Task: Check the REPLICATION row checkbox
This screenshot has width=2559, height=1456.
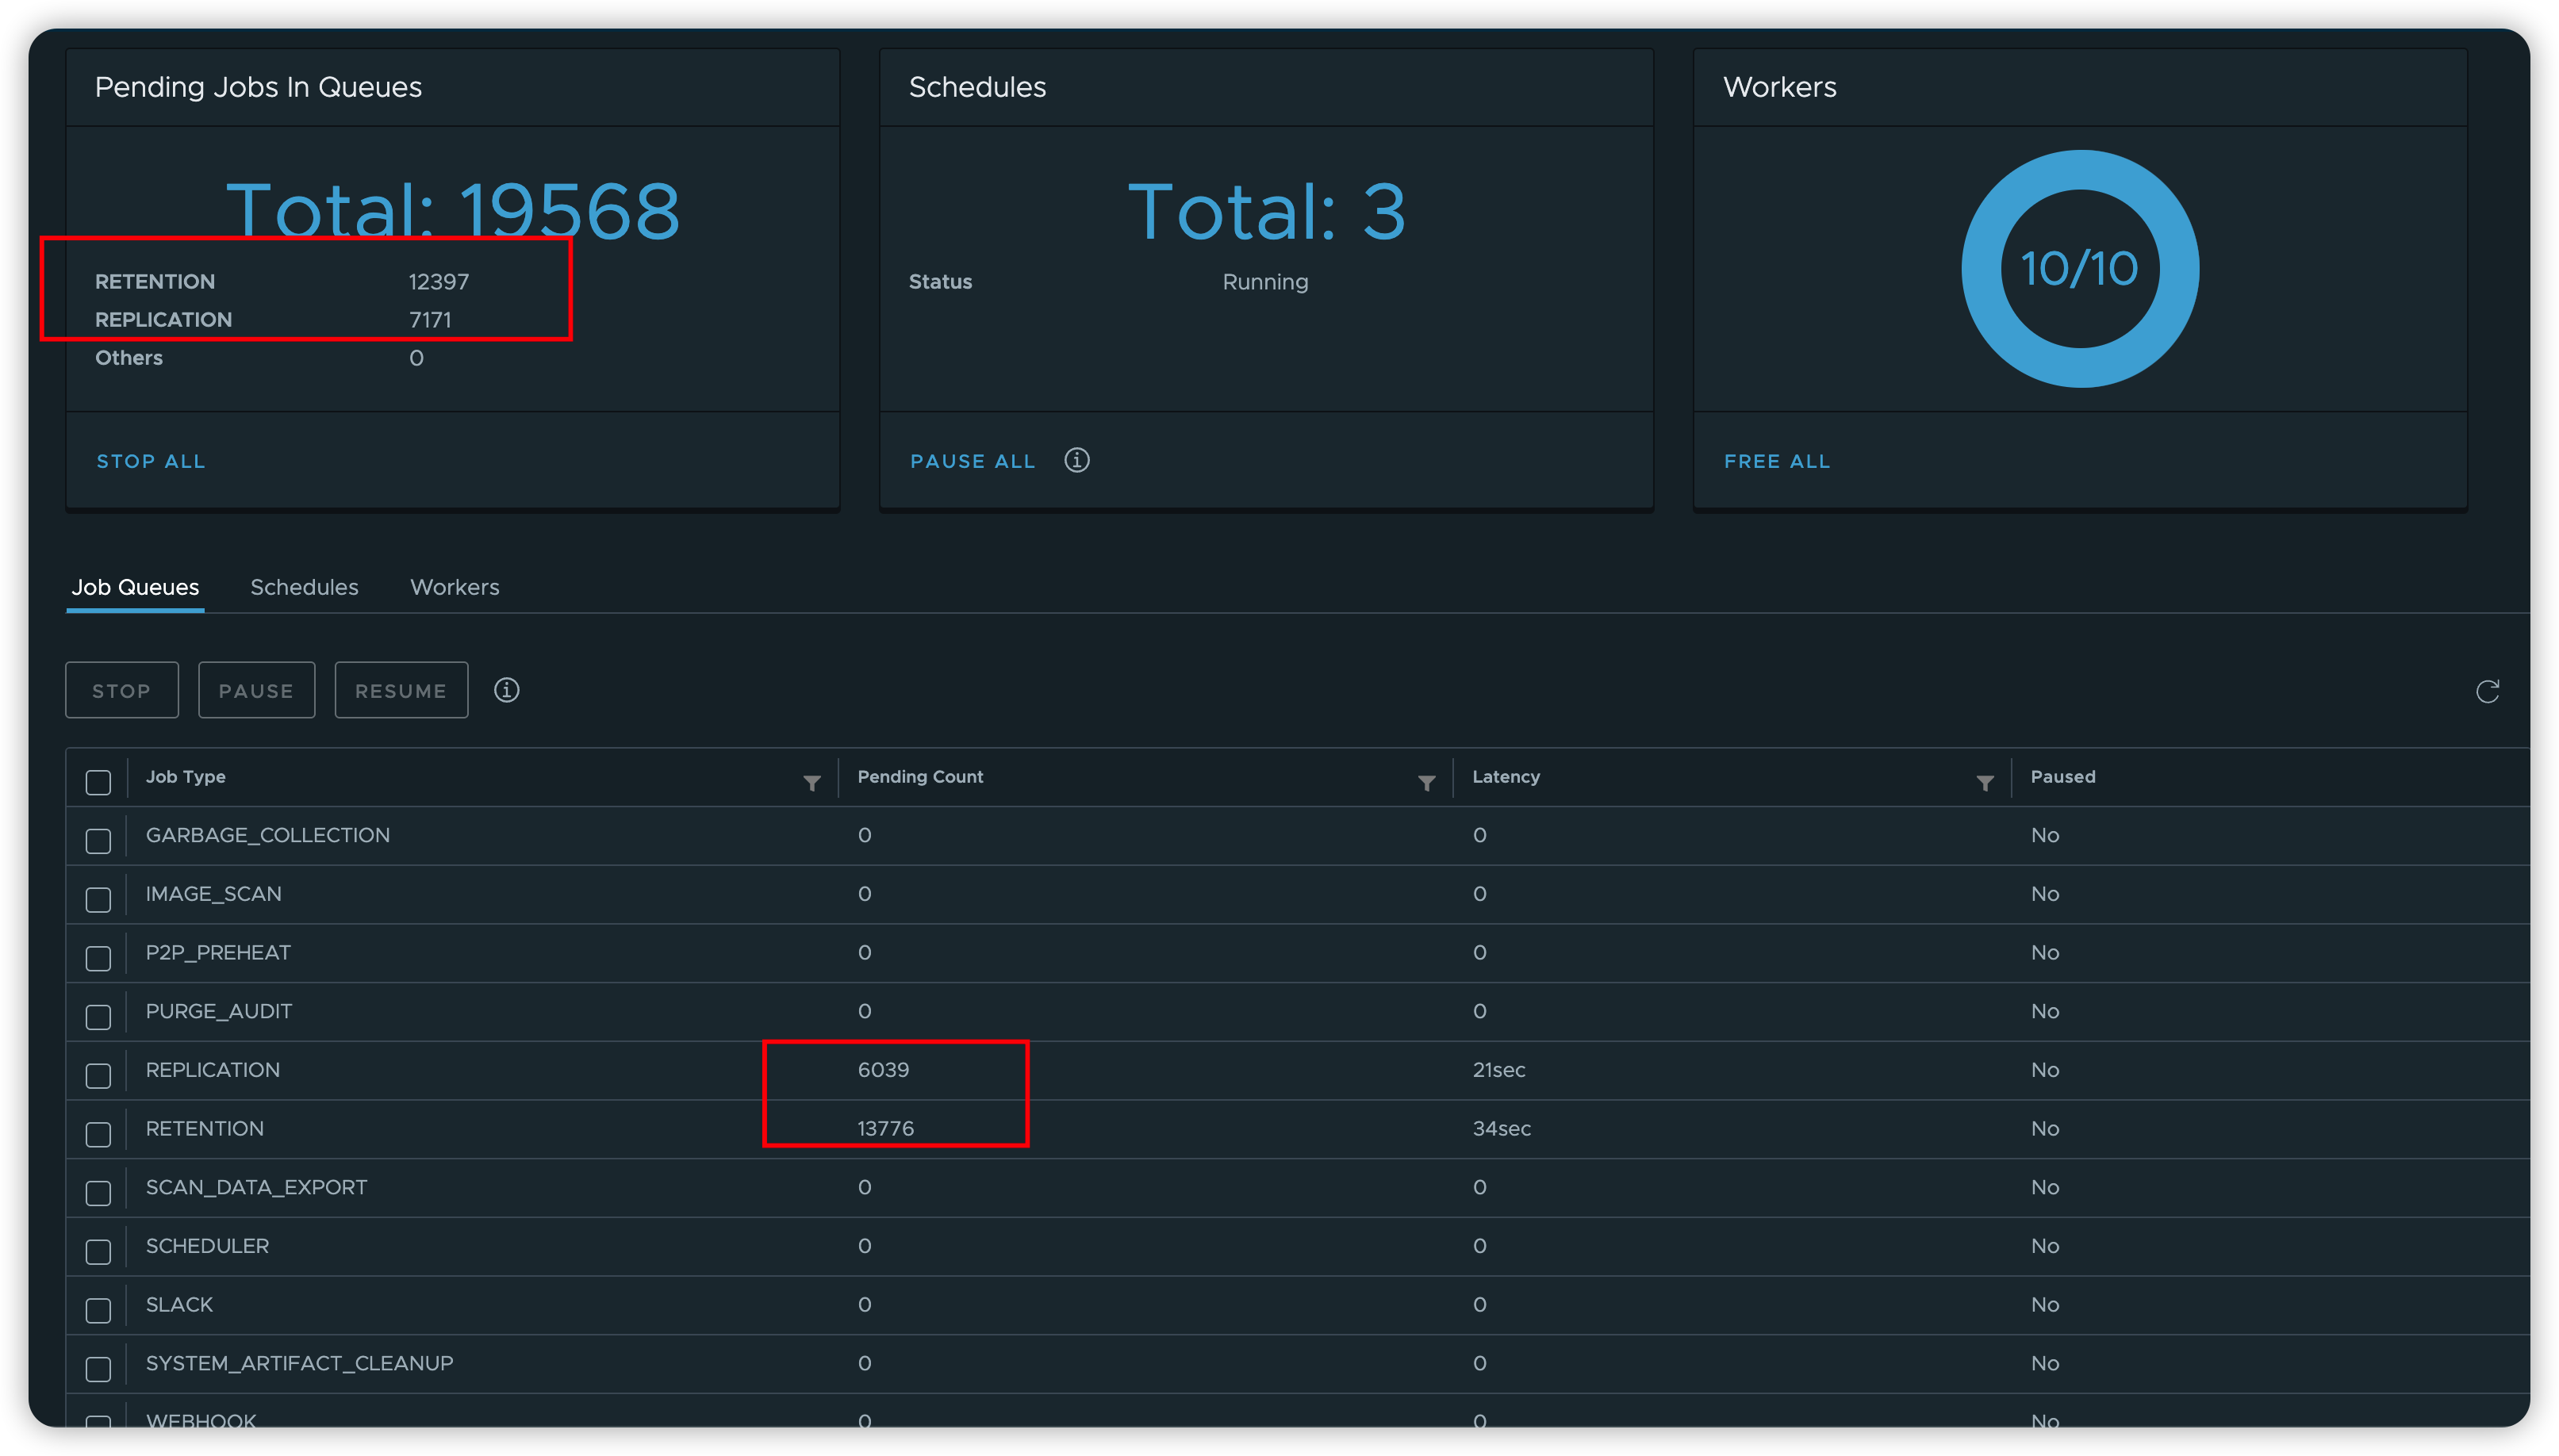Action: pos(98,1076)
